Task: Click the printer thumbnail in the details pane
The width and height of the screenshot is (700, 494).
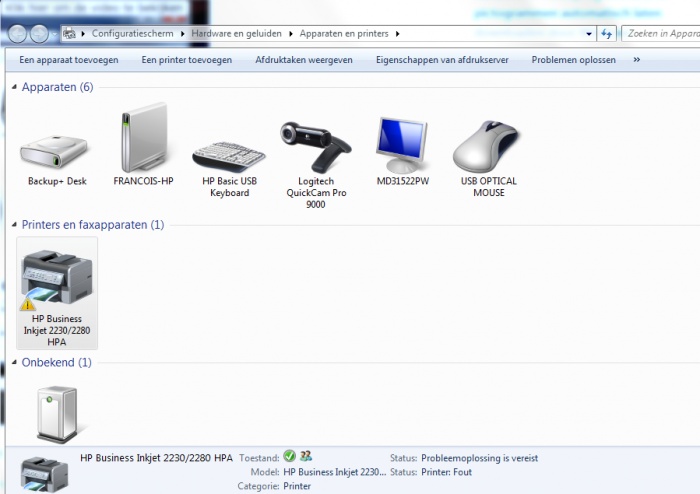Action: 44,475
